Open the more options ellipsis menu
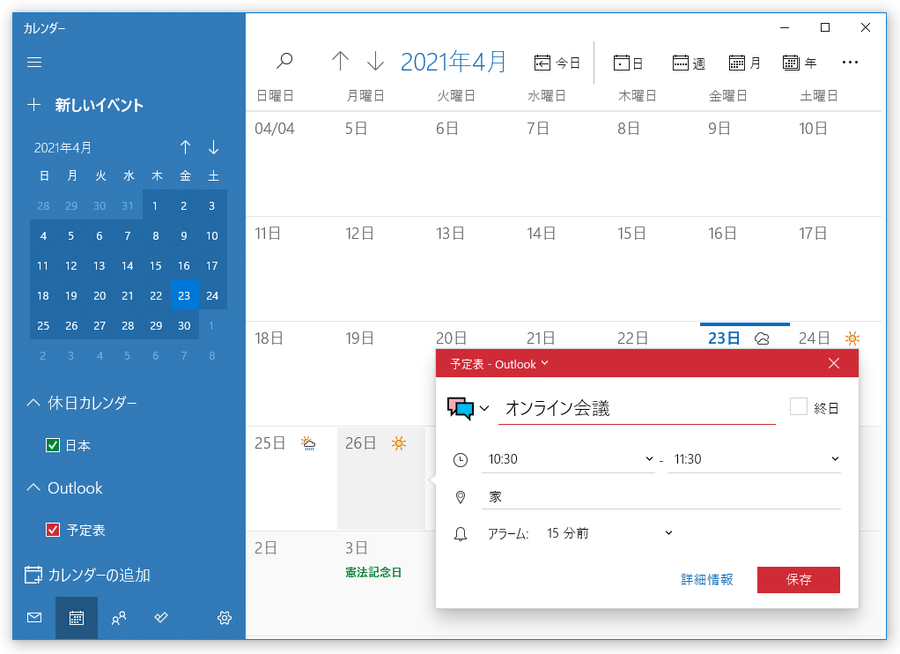This screenshot has width=900, height=654. (850, 63)
